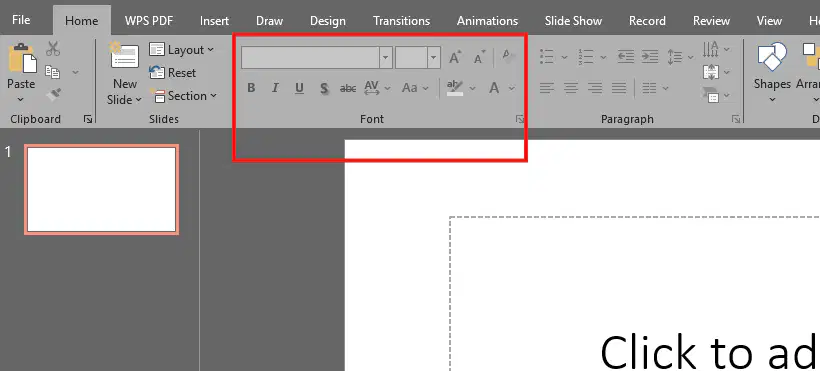Toggle Underline formatting

[x=299, y=88]
